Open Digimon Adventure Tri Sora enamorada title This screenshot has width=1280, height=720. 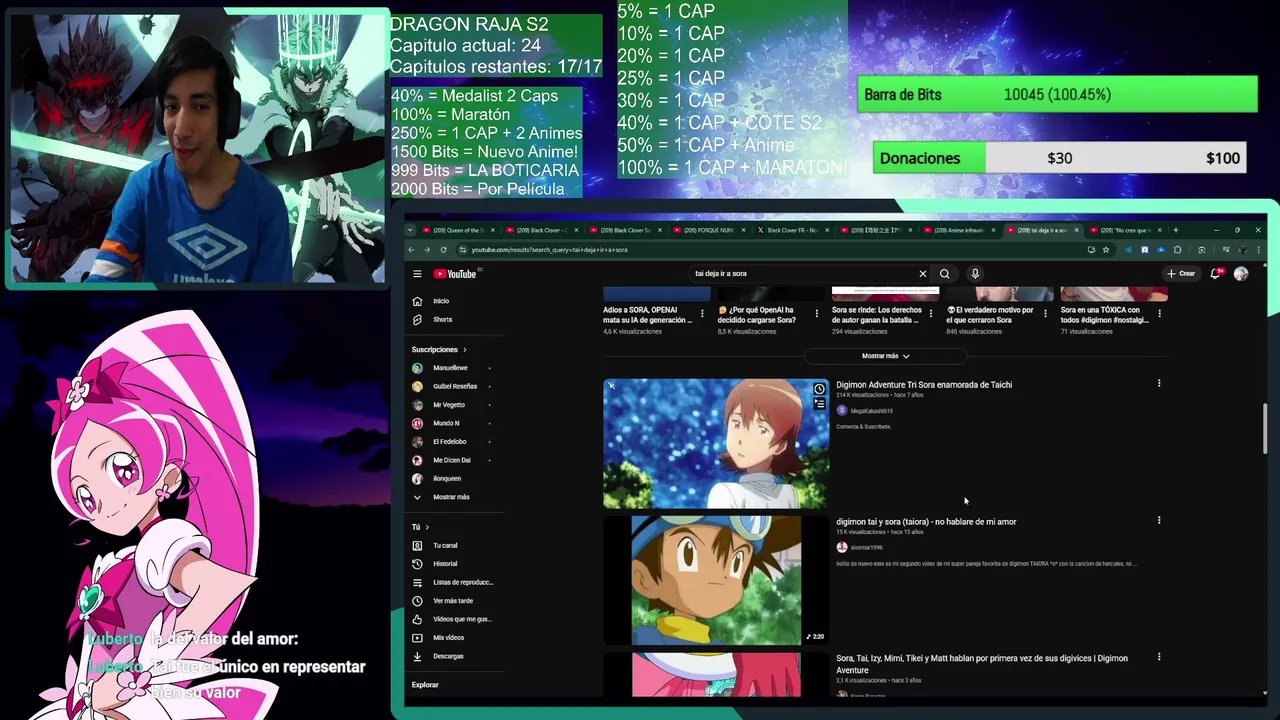(x=924, y=384)
